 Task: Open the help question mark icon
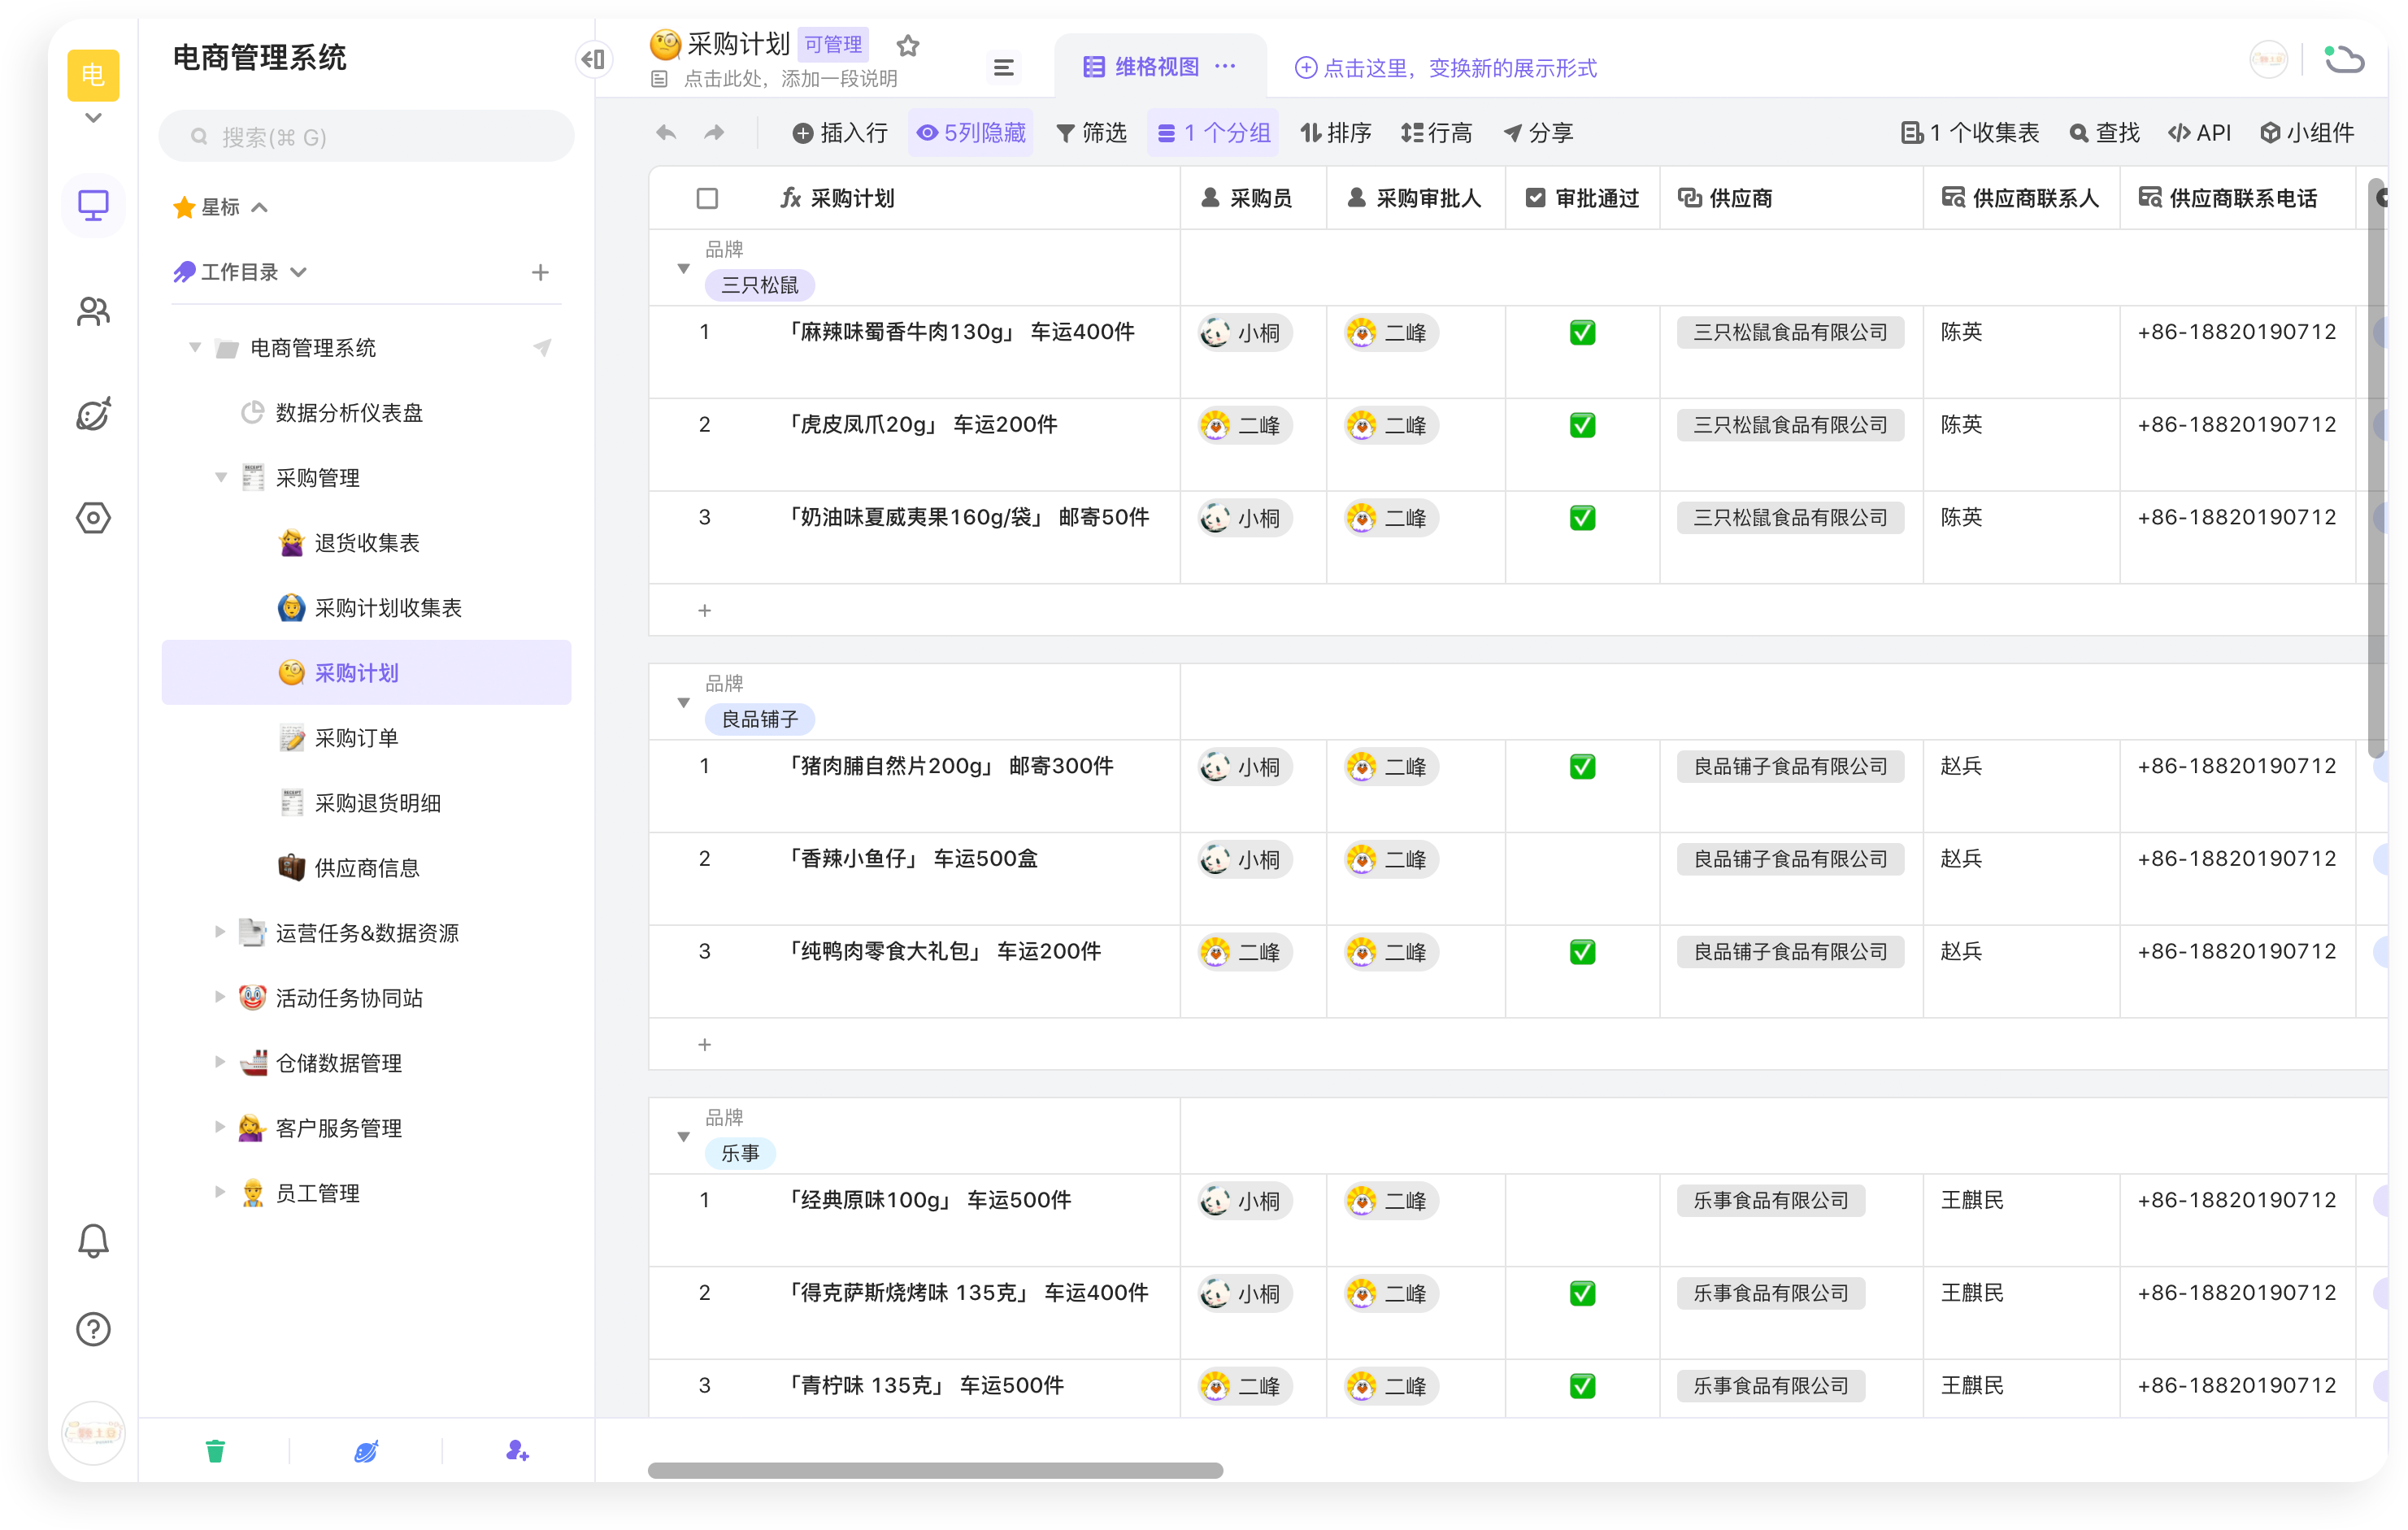point(93,1329)
